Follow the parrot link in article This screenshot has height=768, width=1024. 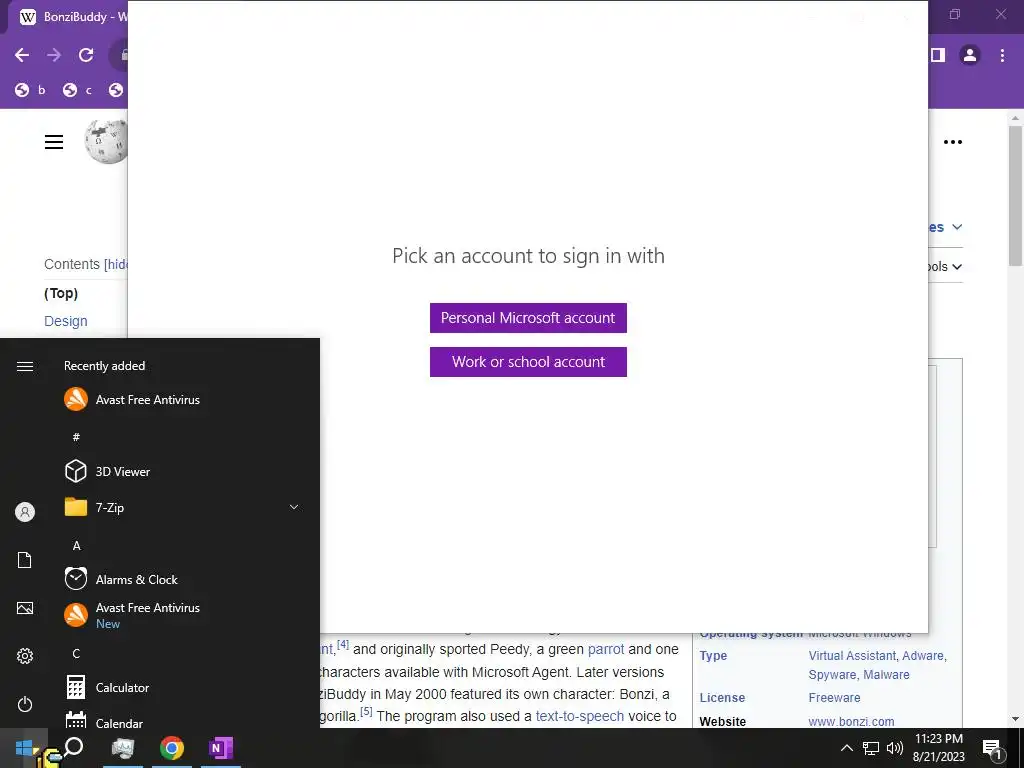[x=605, y=649]
